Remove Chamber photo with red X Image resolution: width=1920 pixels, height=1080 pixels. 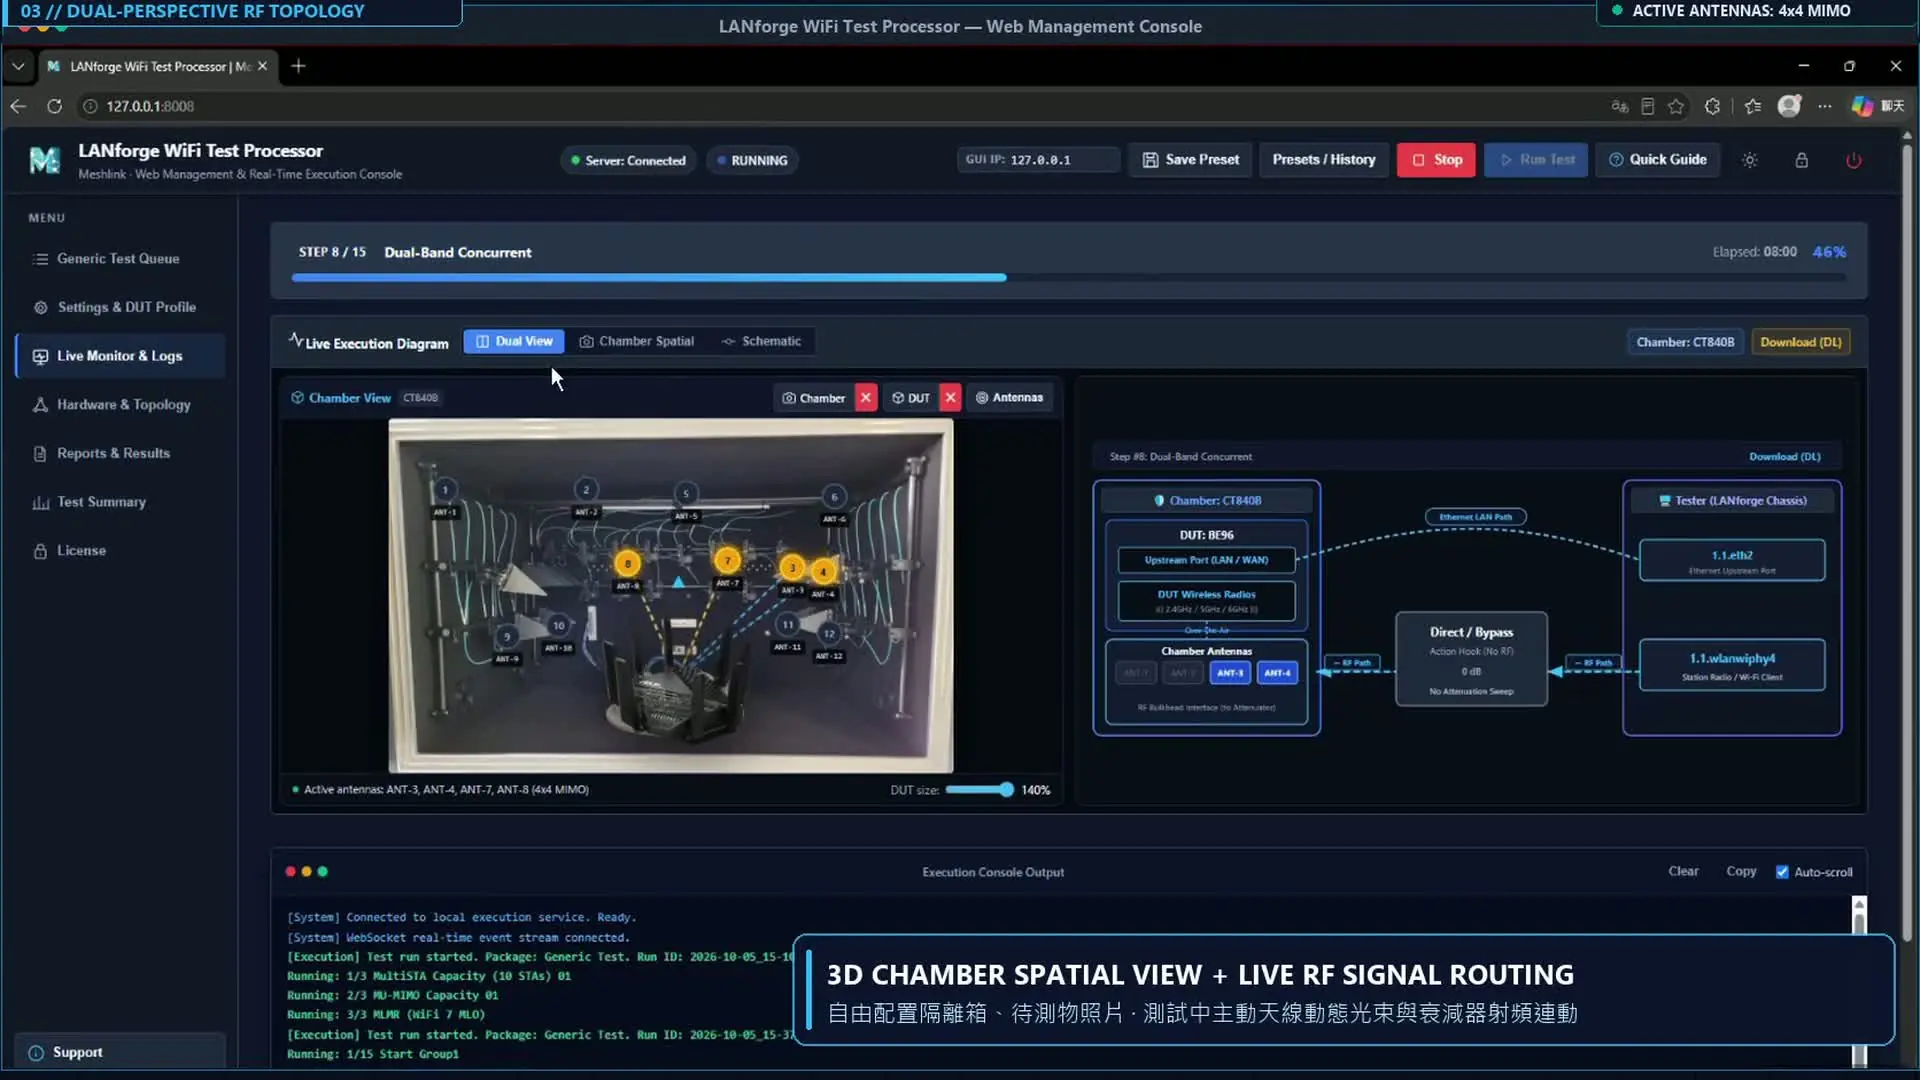point(866,398)
